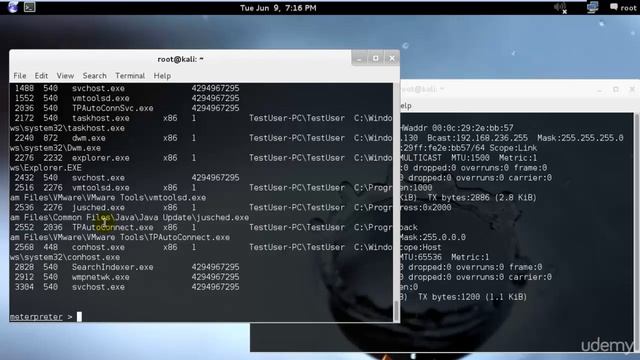Click PID 3304 of last svchost.exe row
The image size is (640, 360).
tap(24, 287)
